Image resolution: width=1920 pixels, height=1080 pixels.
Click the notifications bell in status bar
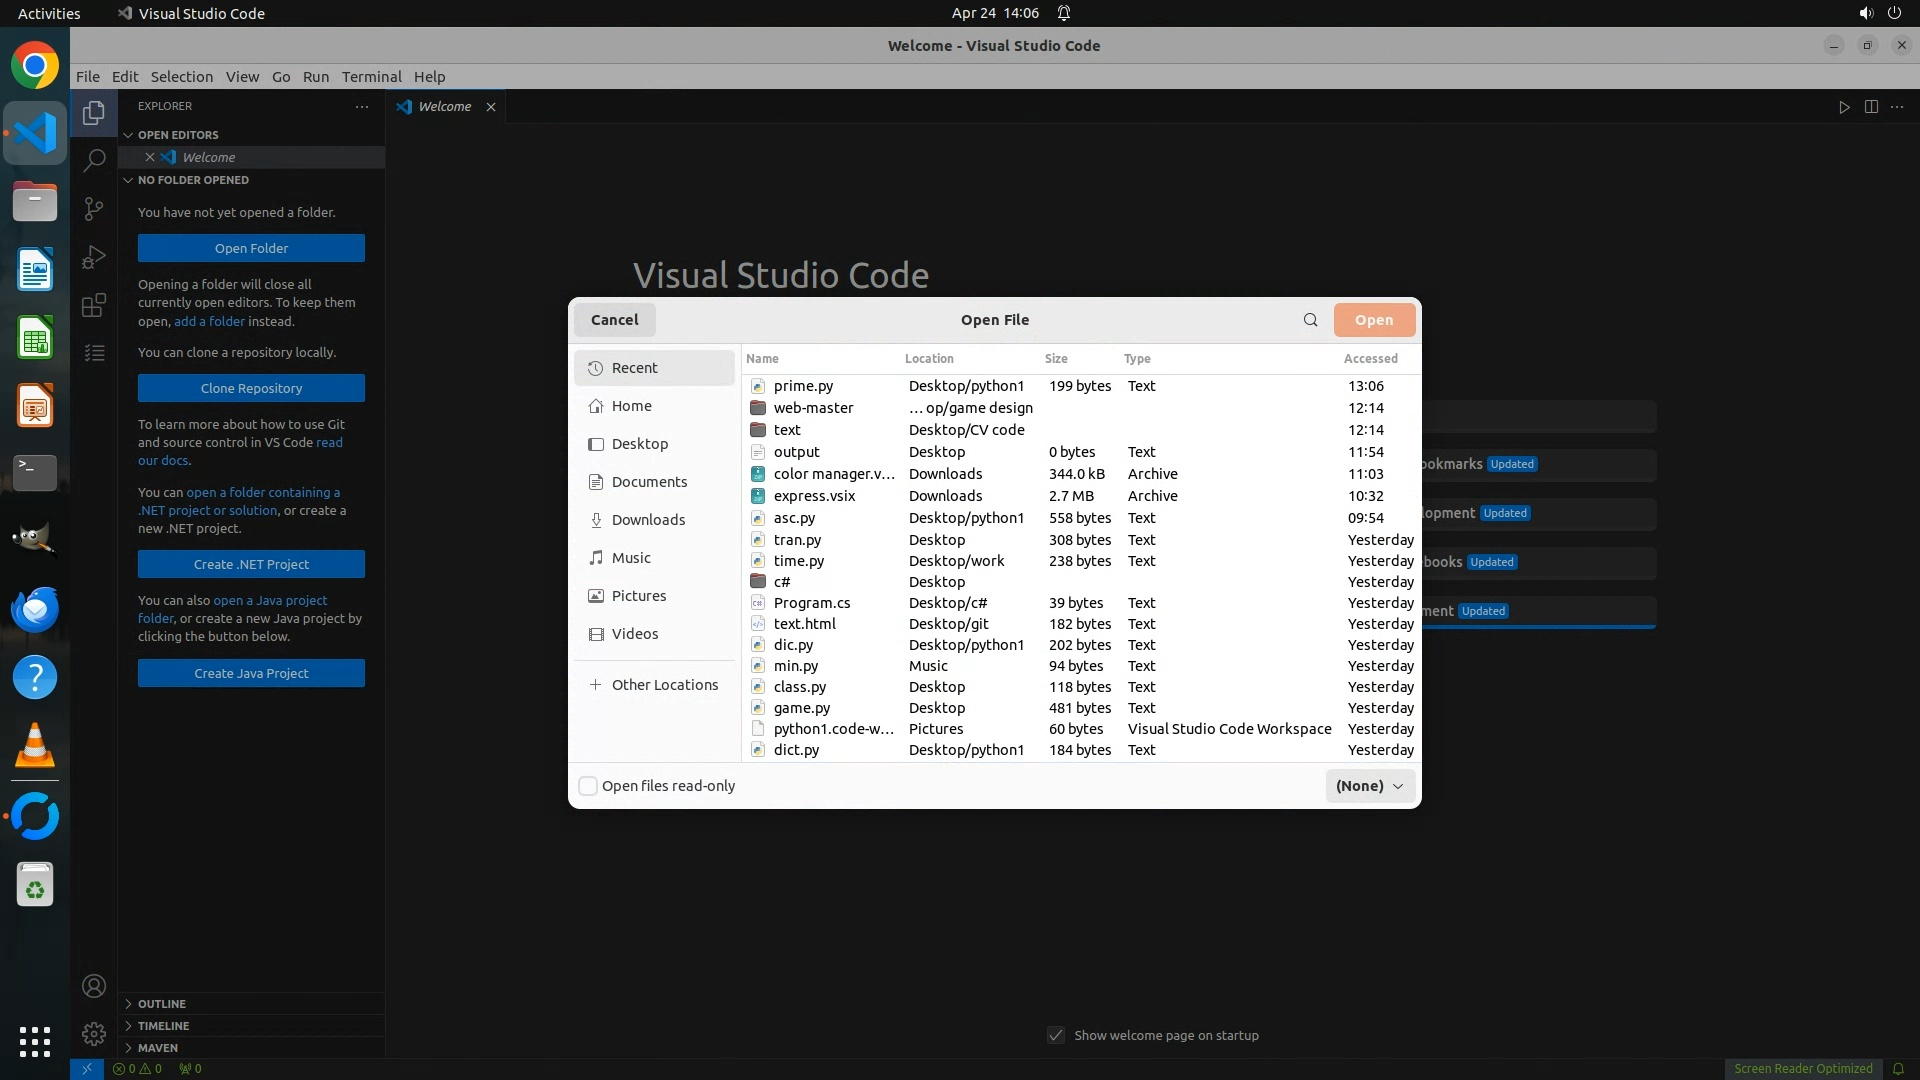click(x=1898, y=1068)
